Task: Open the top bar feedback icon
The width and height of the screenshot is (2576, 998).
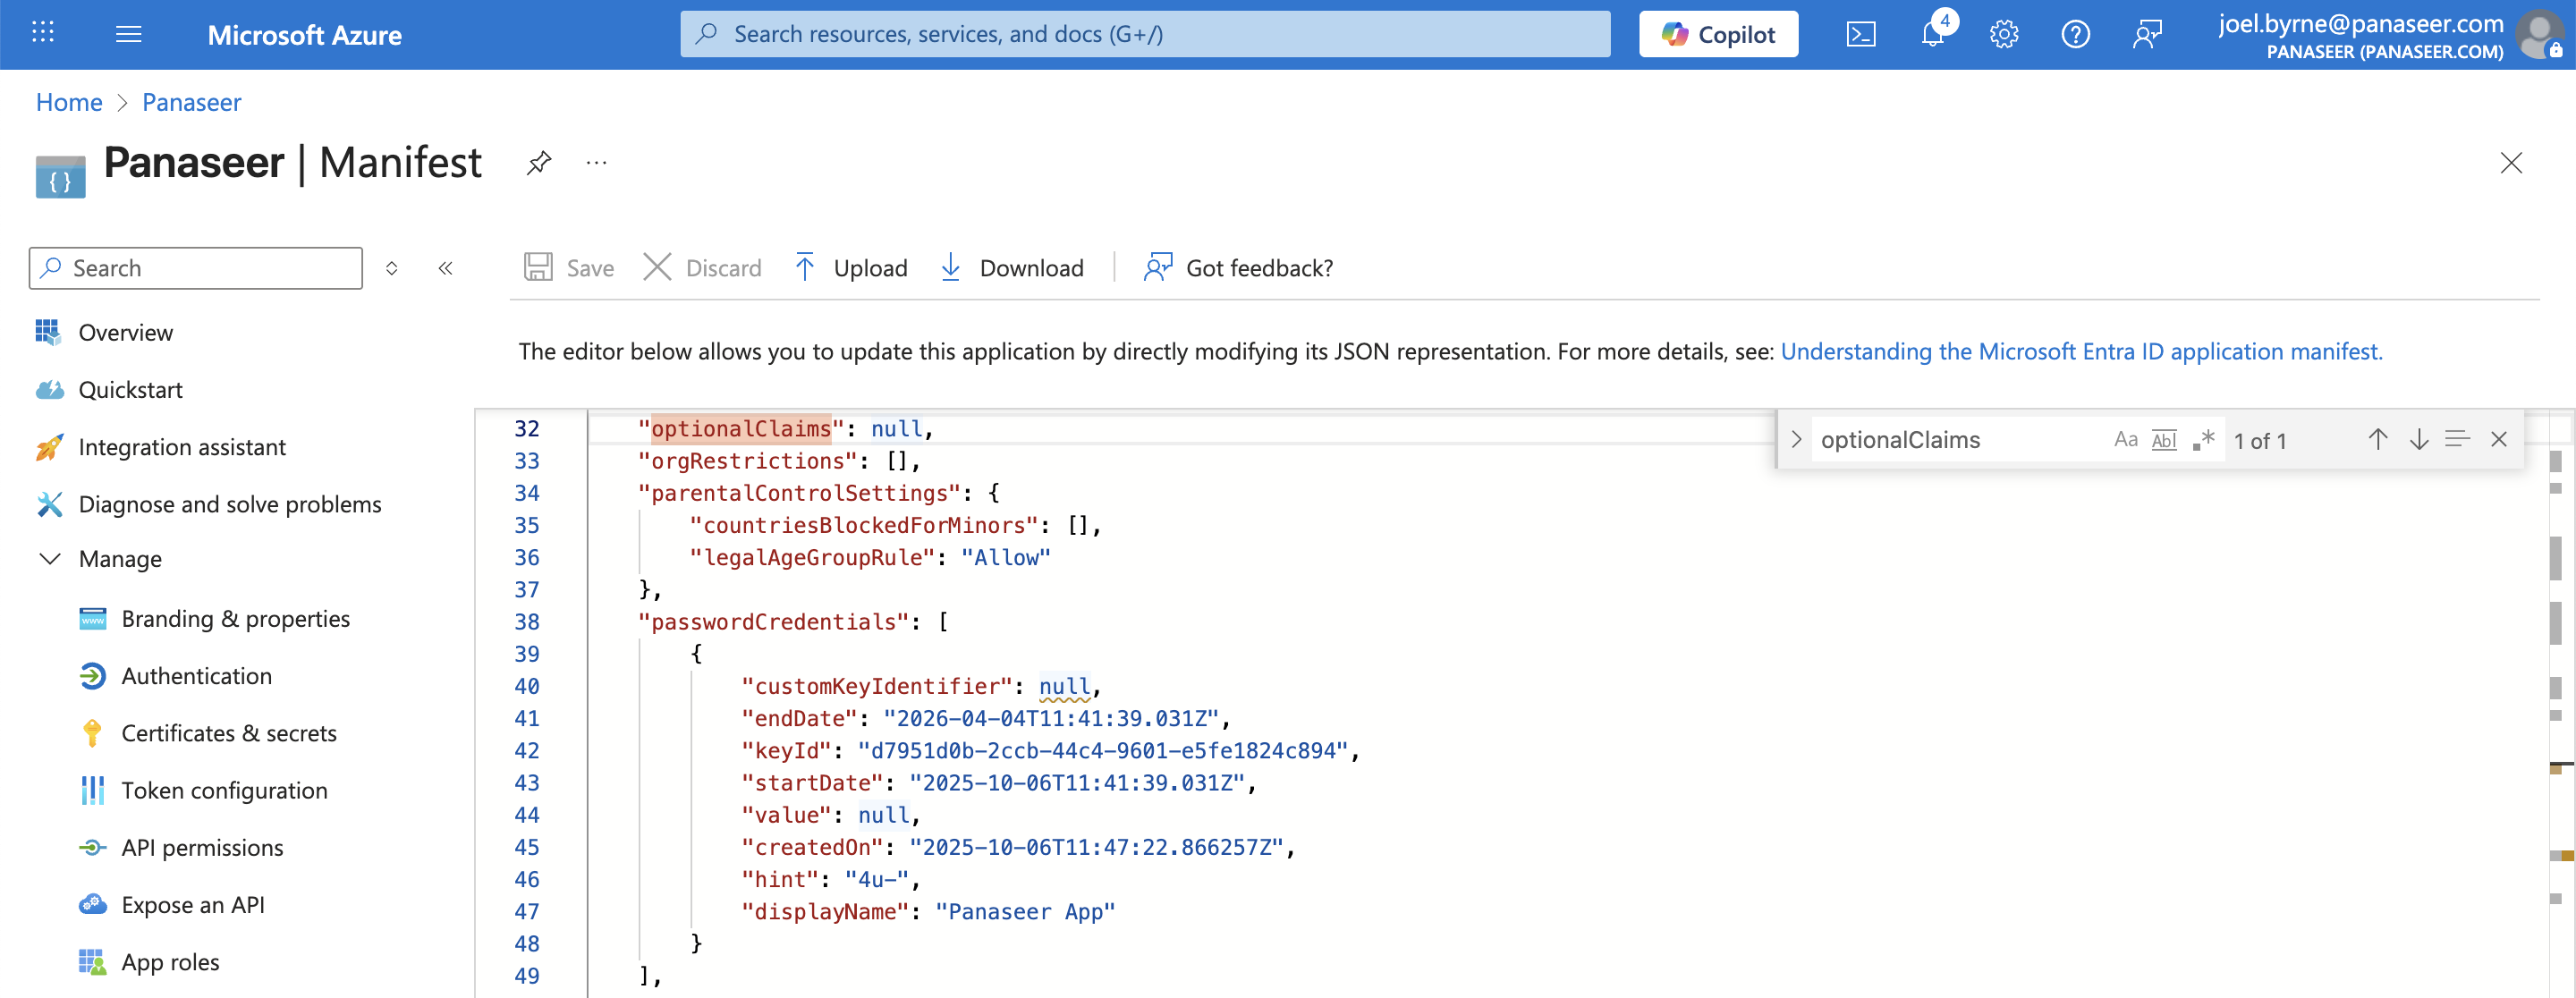Action: click(x=2147, y=34)
